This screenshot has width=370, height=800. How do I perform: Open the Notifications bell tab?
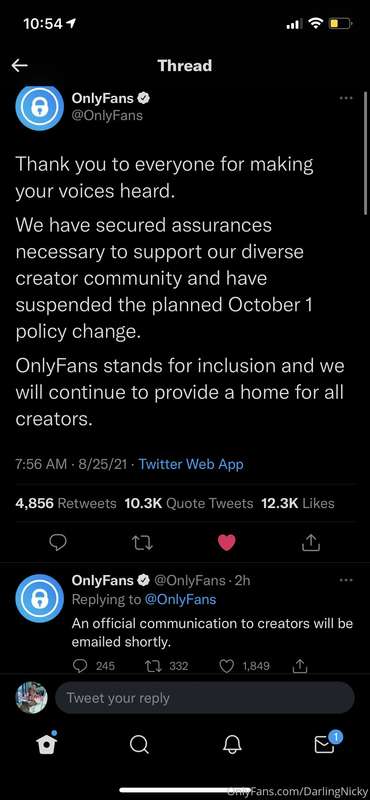point(232,745)
